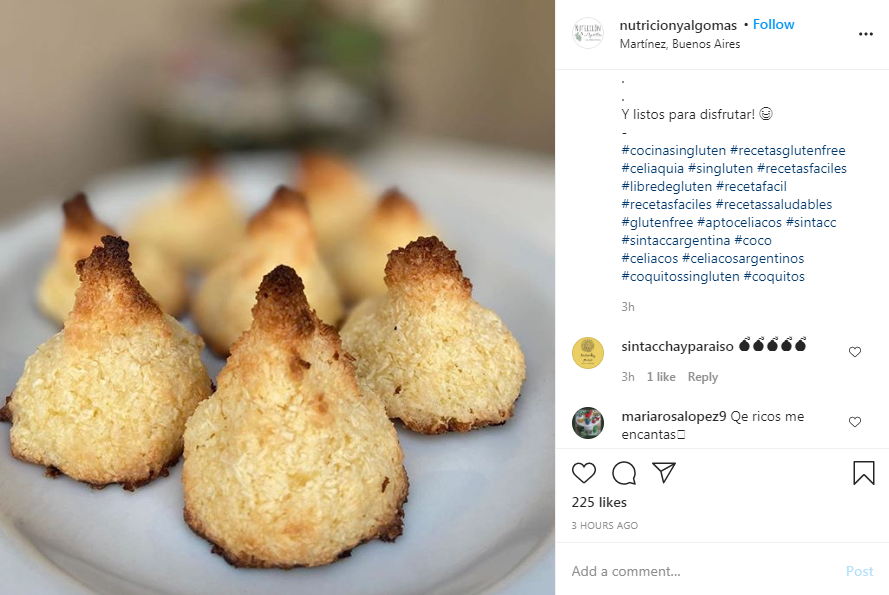The height and width of the screenshot is (595, 889).
Task: Like sintacchayparaiso's comment
Action: click(855, 352)
